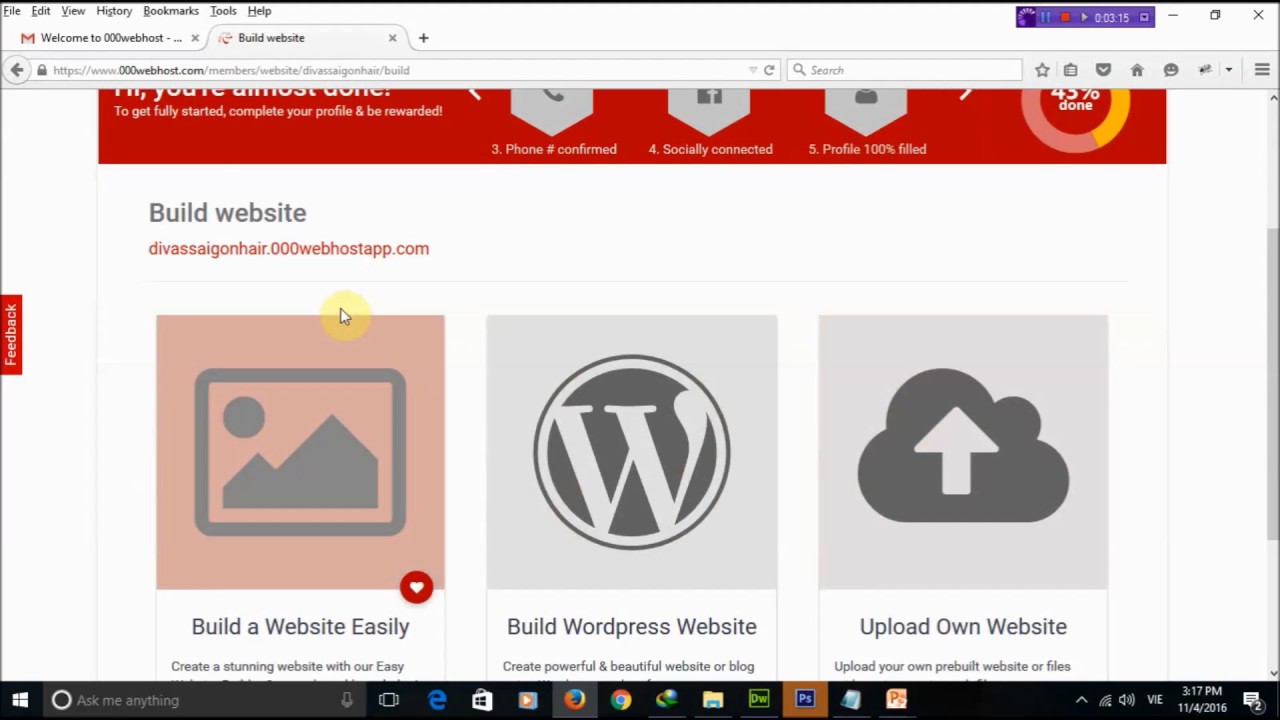Show hidden system tray icons
Image resolution: width=1280 pixels, height=720 pixels.
pos(1081,700)
